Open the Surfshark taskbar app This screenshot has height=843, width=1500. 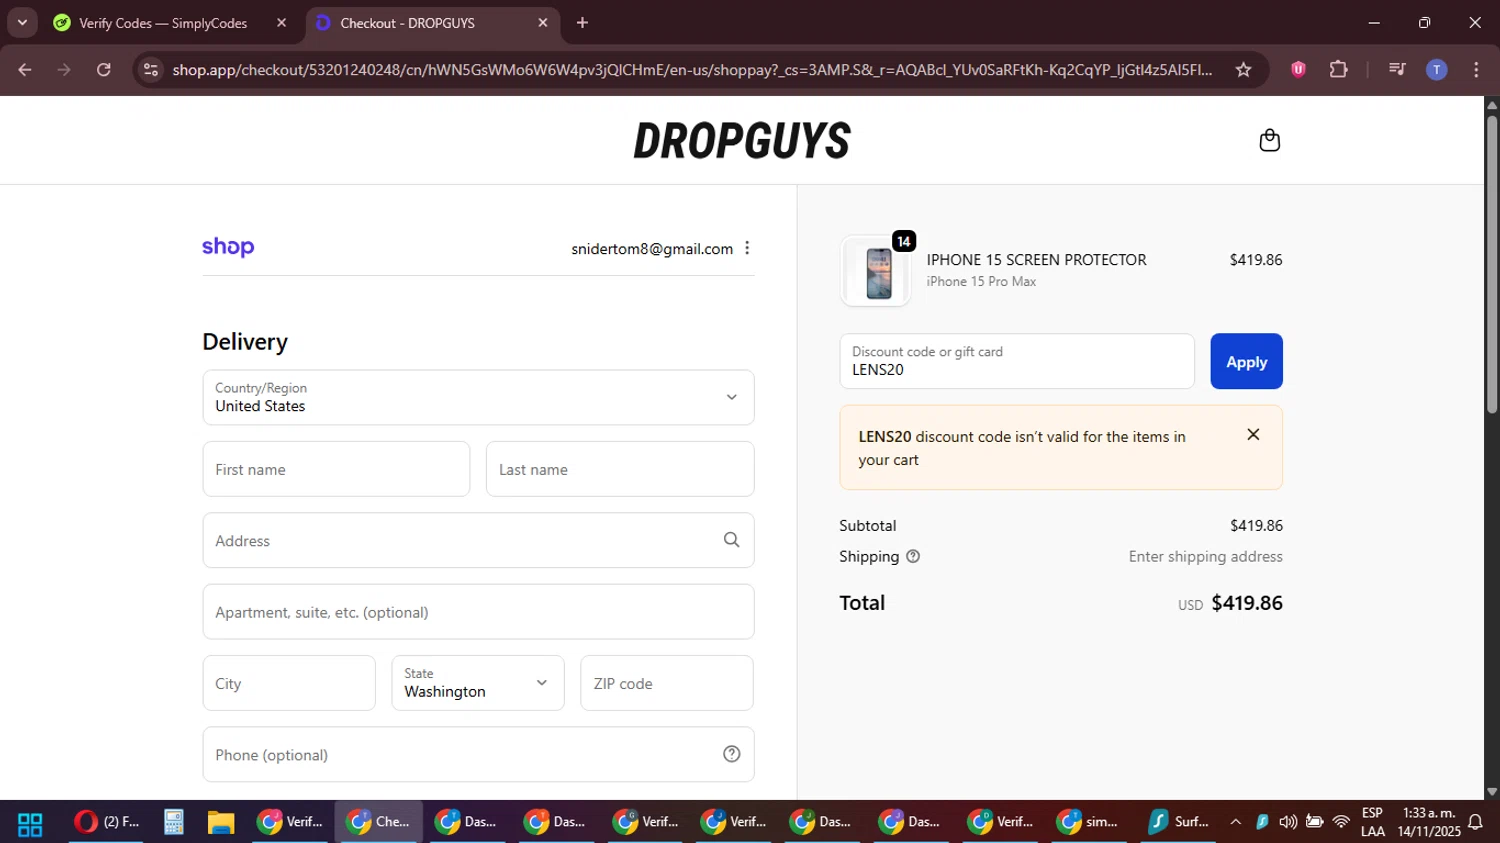point(1178,822)
